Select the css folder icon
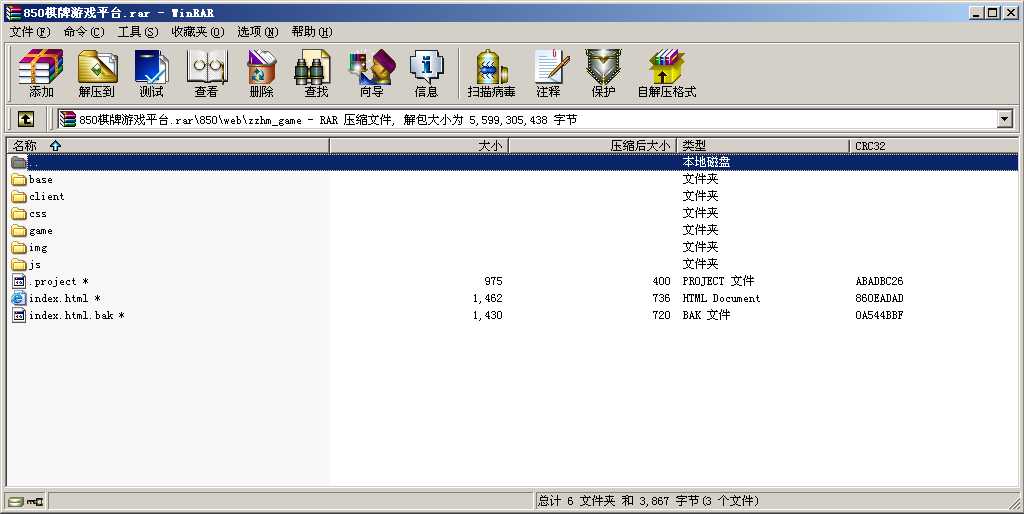 click(19, 214)
